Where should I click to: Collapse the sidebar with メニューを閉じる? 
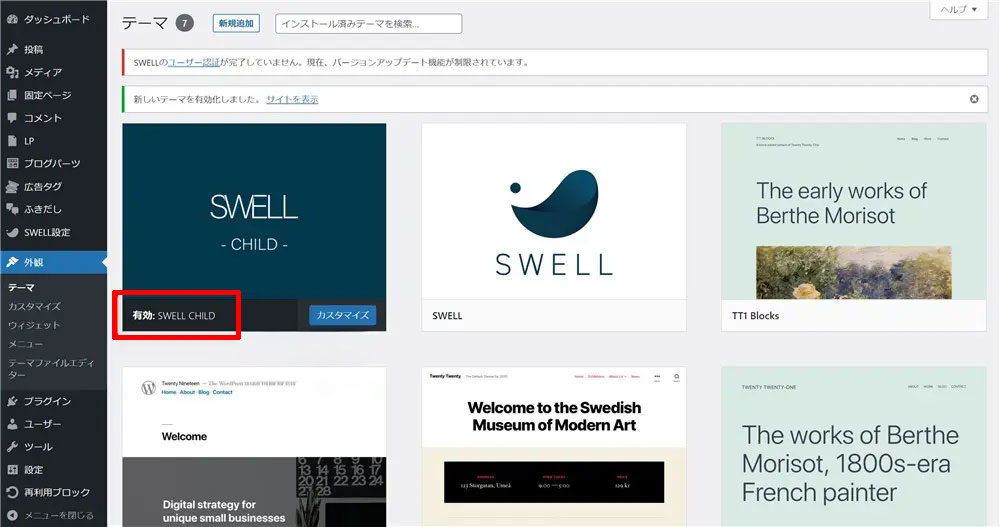click(x=50, y=515)
